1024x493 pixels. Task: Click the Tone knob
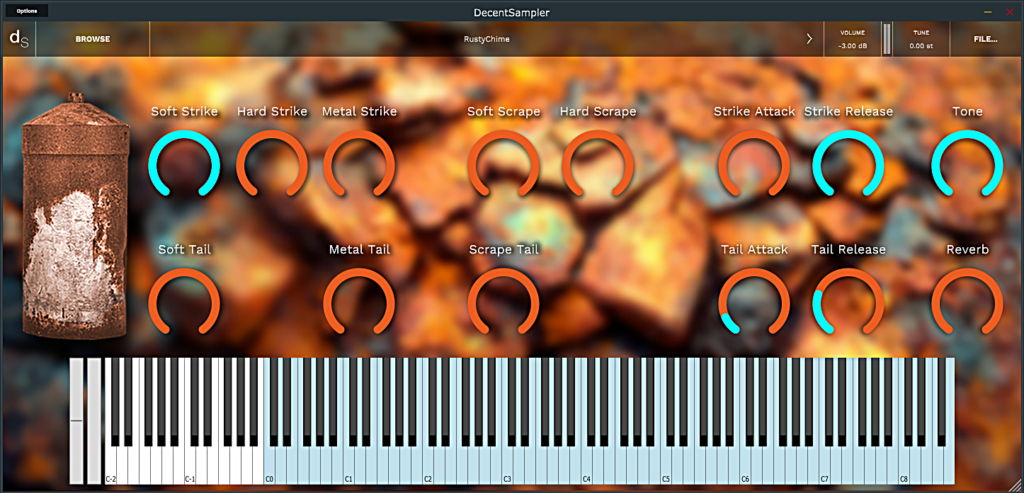tap(967, 165)
